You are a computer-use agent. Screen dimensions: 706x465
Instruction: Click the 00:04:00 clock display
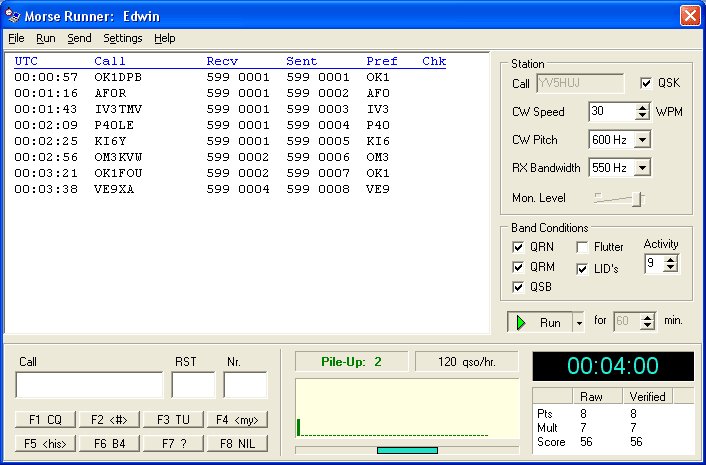pyautogui.click(x=613, y=366)
